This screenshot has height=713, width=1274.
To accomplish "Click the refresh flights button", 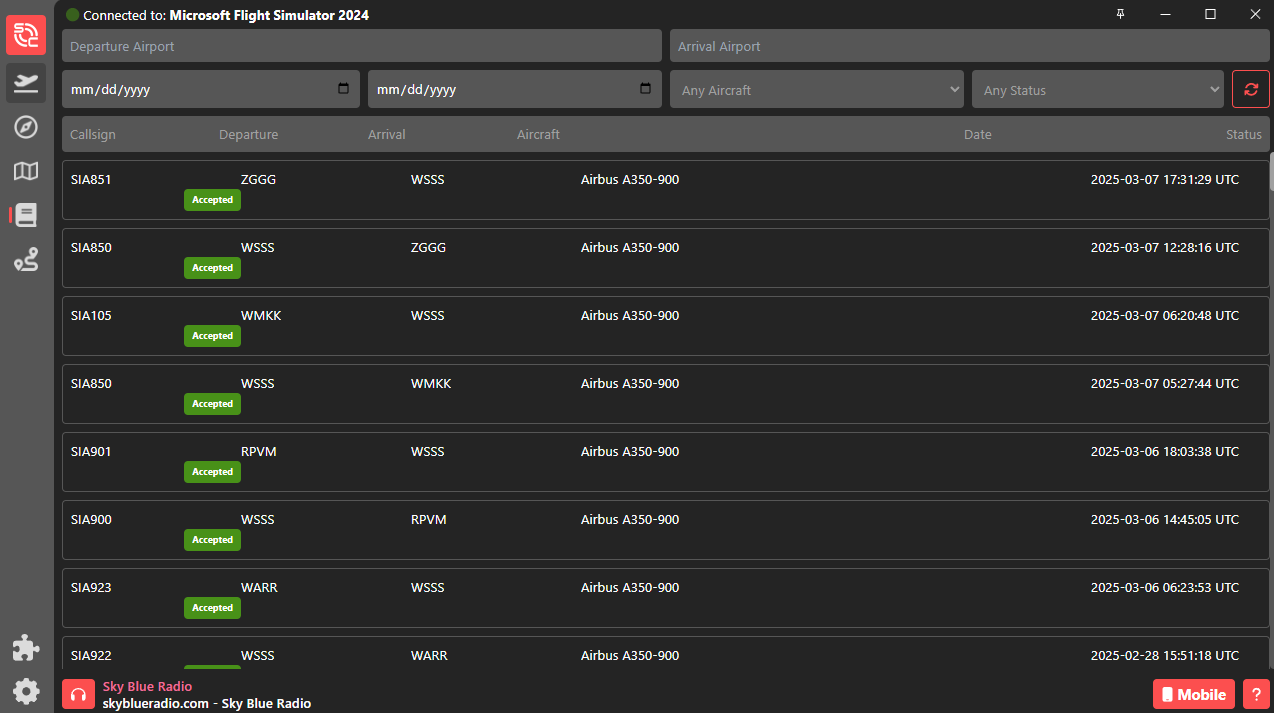I will pos(1250,89).
